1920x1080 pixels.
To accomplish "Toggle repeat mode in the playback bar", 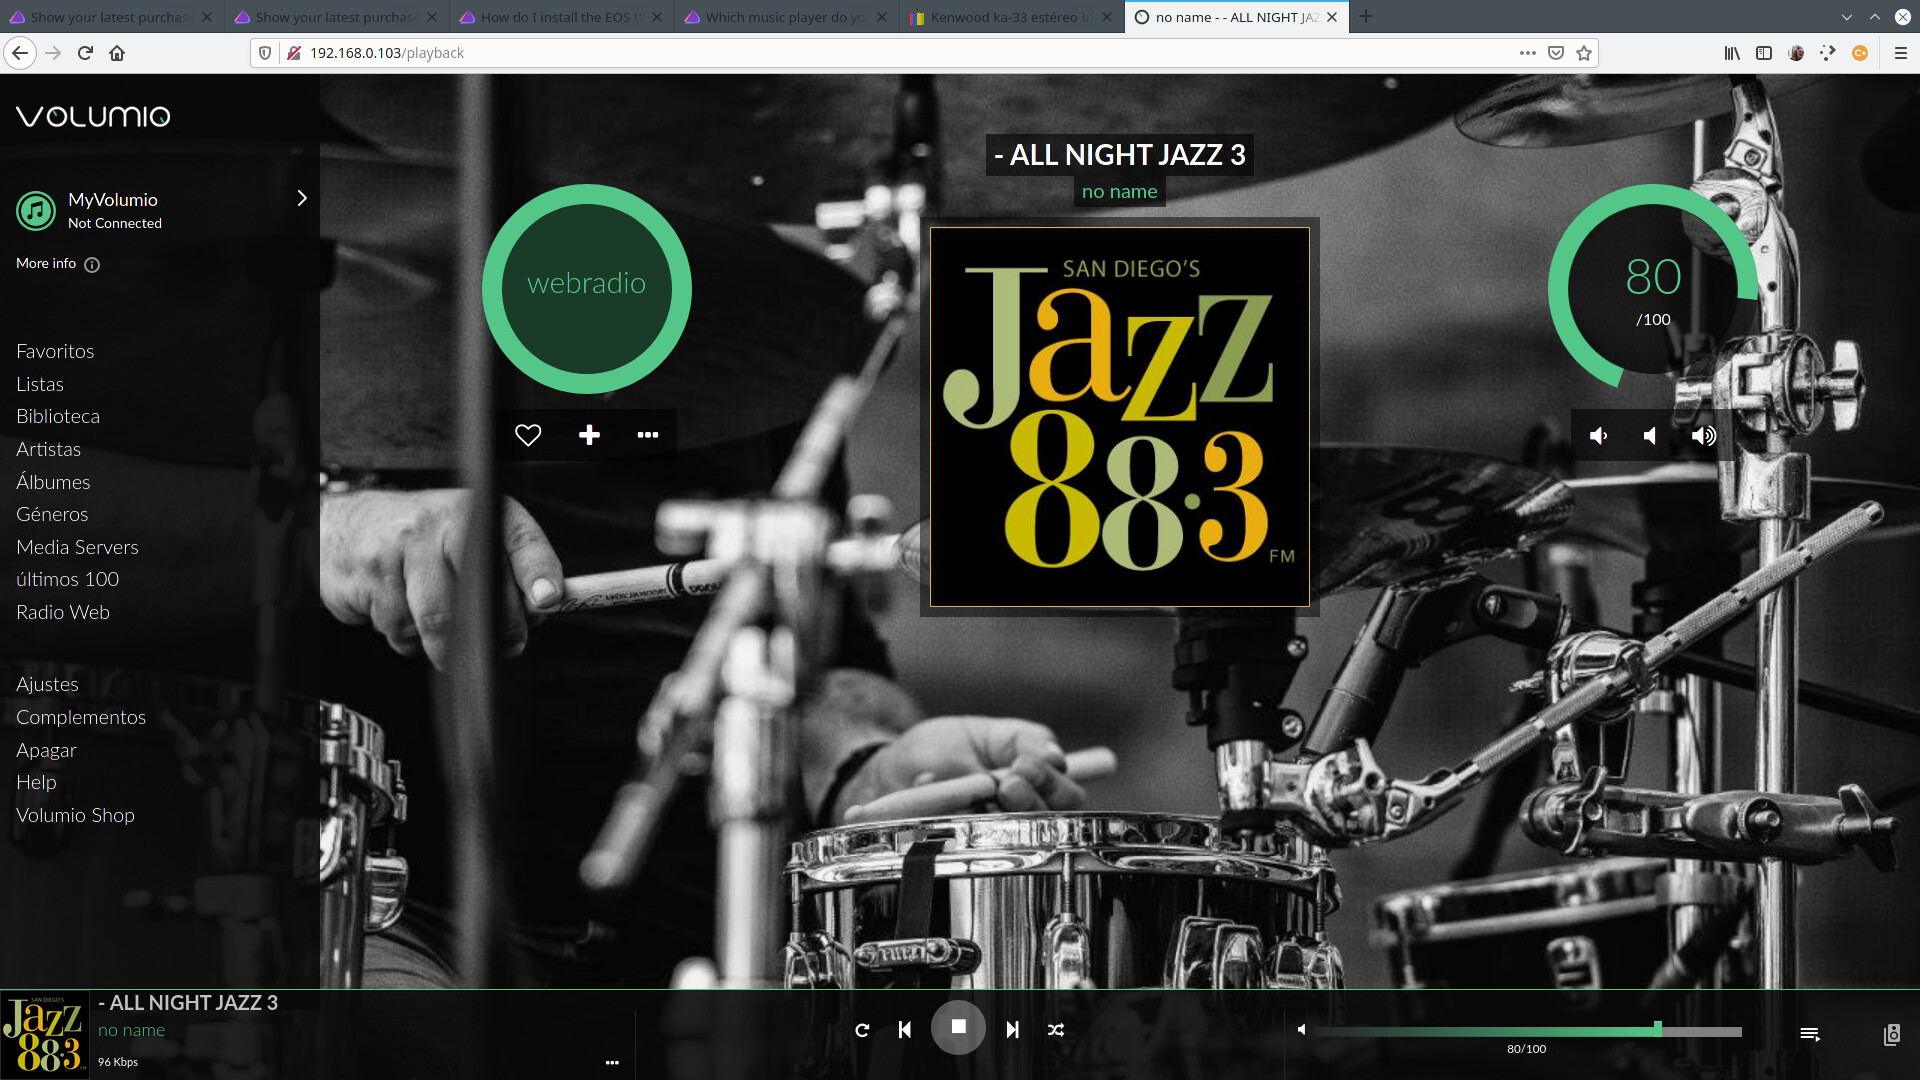I will click(862, 1029).
